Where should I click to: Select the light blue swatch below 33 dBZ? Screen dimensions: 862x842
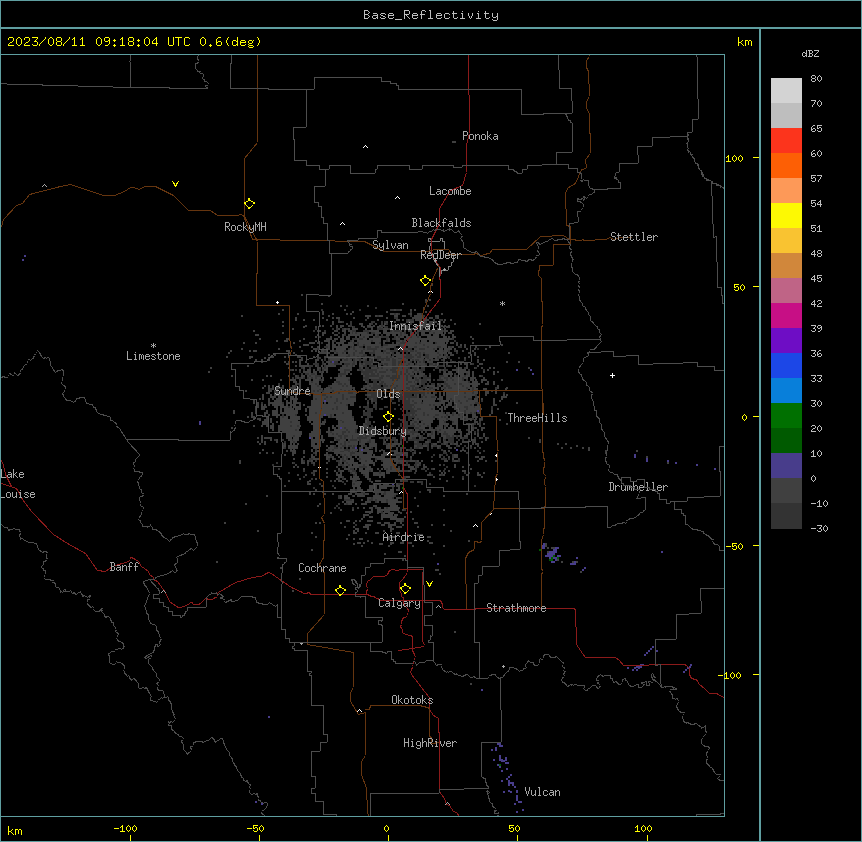786,391
